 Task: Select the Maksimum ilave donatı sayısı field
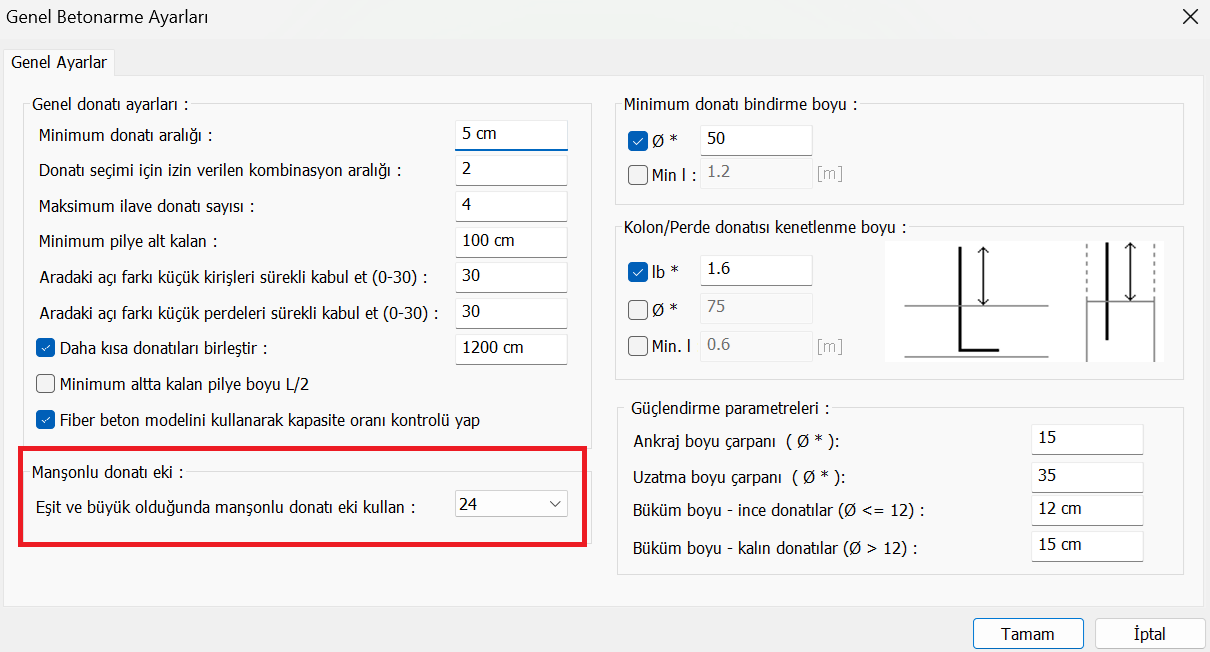[x=511, y=205]
